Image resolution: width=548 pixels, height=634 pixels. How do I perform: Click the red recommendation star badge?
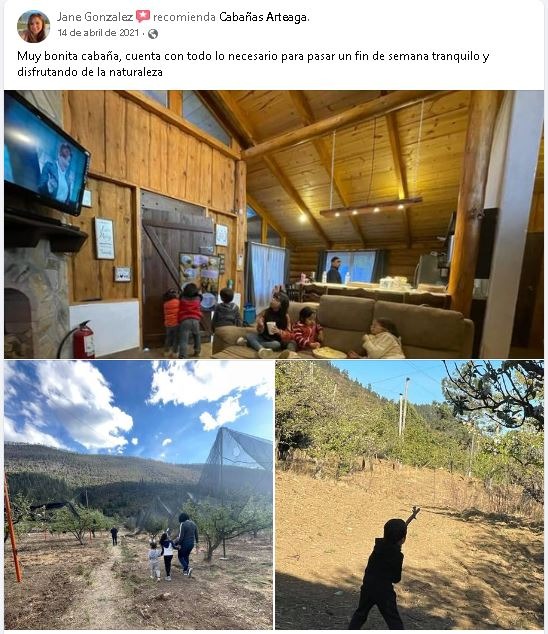tap(143, 16)
